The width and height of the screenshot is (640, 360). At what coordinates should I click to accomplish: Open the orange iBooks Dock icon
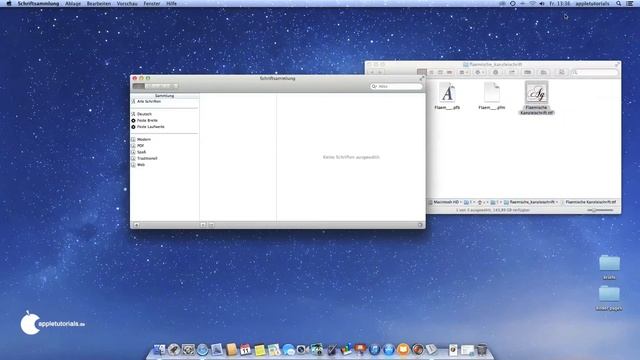click(x=403, y=350)
